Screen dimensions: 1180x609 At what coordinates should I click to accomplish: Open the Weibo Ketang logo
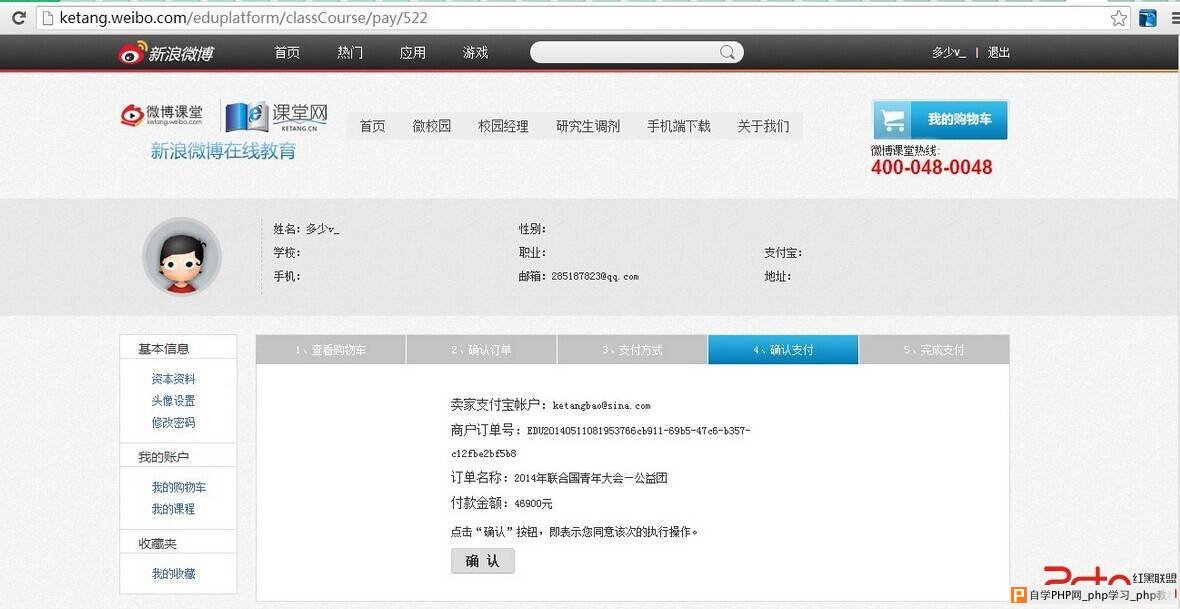coord(162,114)
